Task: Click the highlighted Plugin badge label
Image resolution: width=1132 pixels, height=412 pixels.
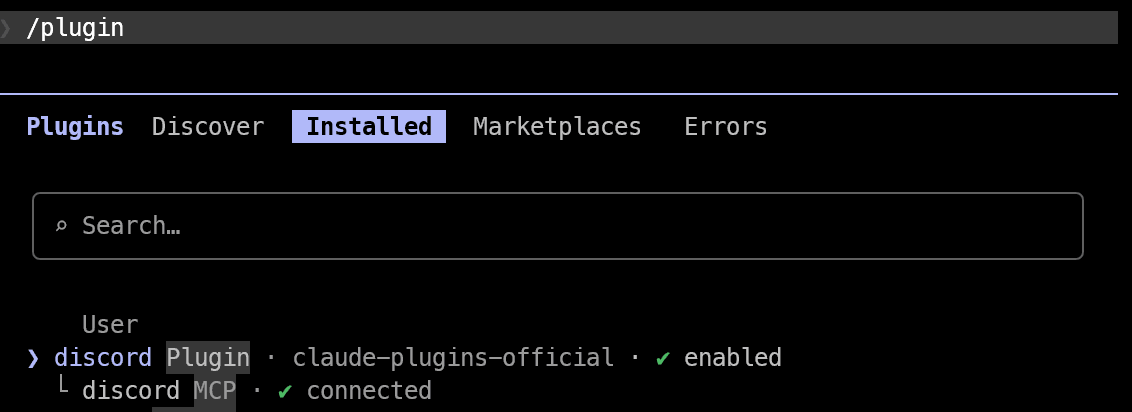Action: pyautogui.click(x=208, y=357)
